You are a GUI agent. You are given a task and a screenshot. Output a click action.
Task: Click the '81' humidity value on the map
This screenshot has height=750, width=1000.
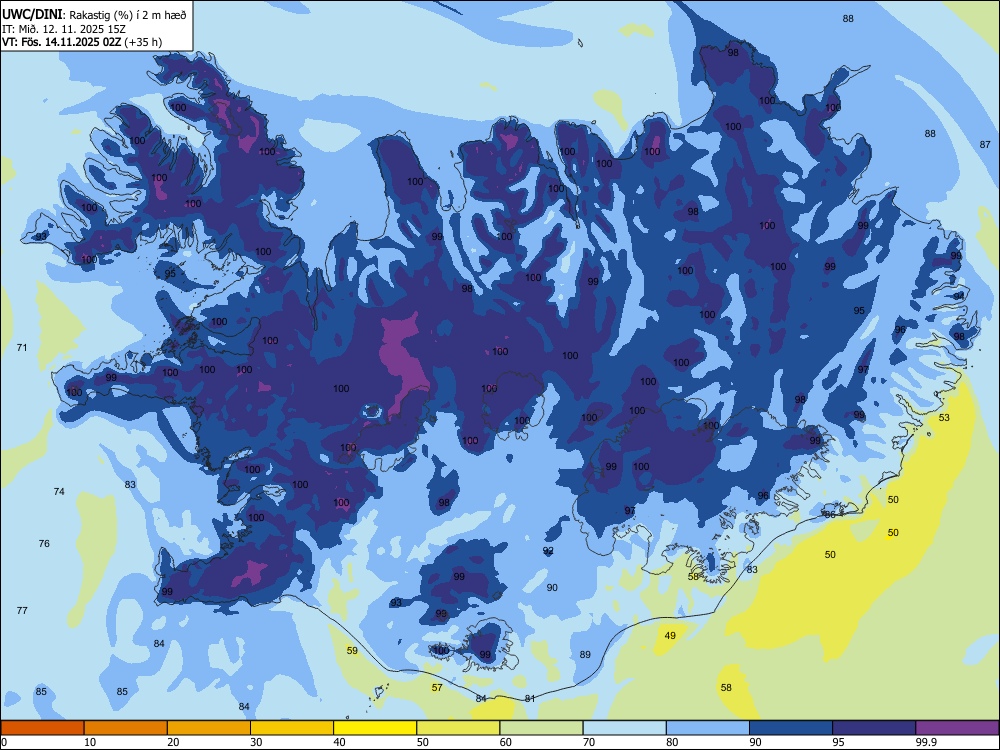click(530, 698)
